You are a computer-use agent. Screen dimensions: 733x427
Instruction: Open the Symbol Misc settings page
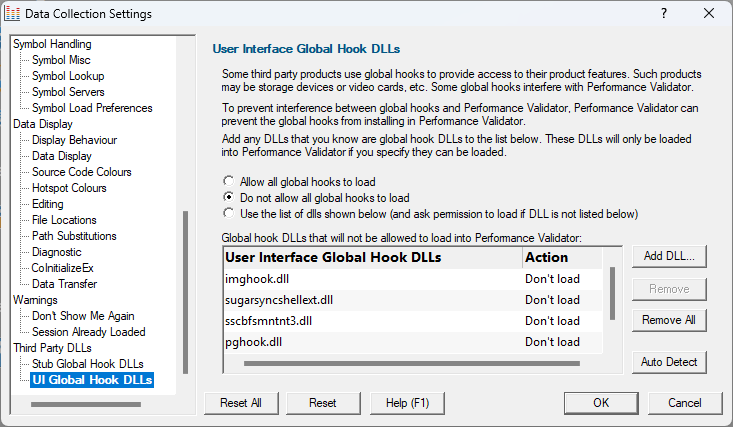61,60
